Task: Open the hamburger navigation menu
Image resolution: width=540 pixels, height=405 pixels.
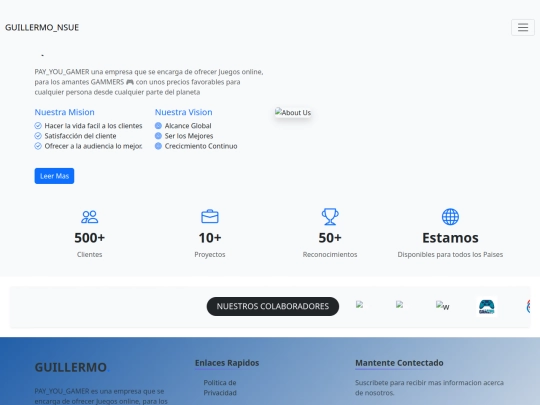Action: click(x=522, y=27)
